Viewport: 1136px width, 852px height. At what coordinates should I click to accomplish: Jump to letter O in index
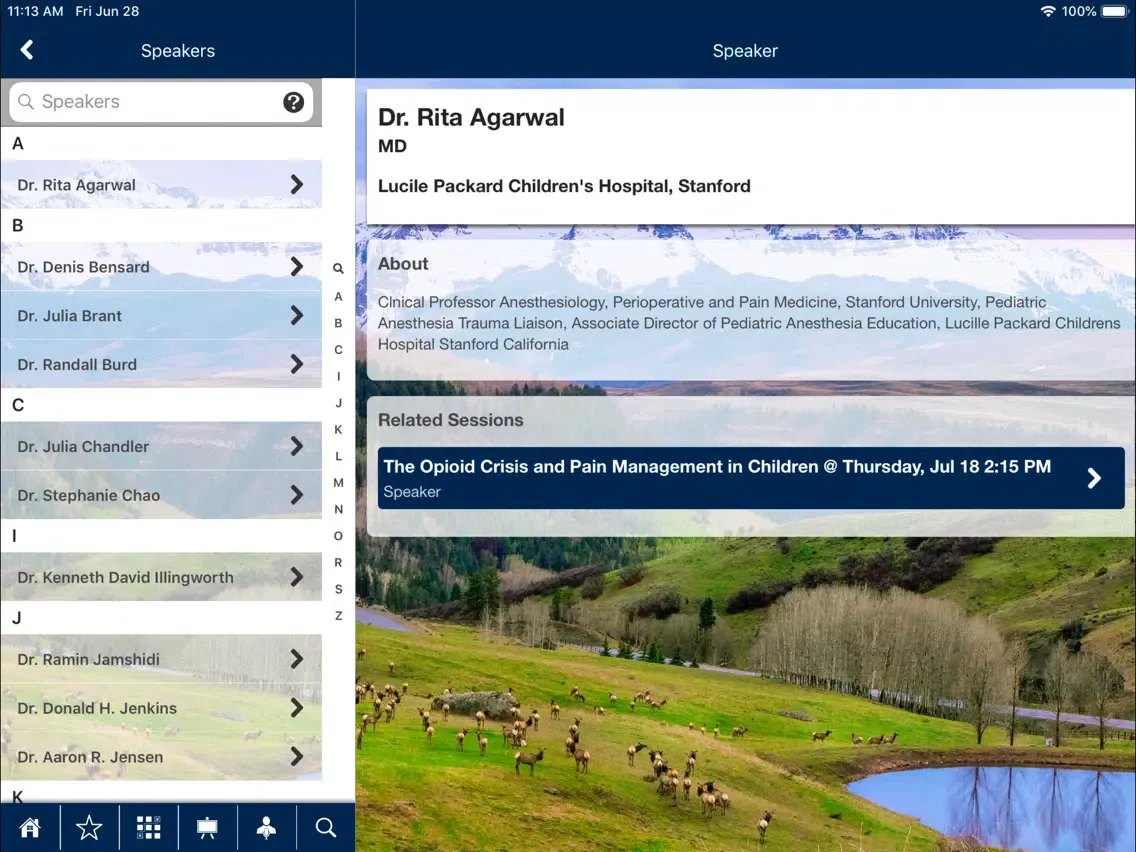338,536
